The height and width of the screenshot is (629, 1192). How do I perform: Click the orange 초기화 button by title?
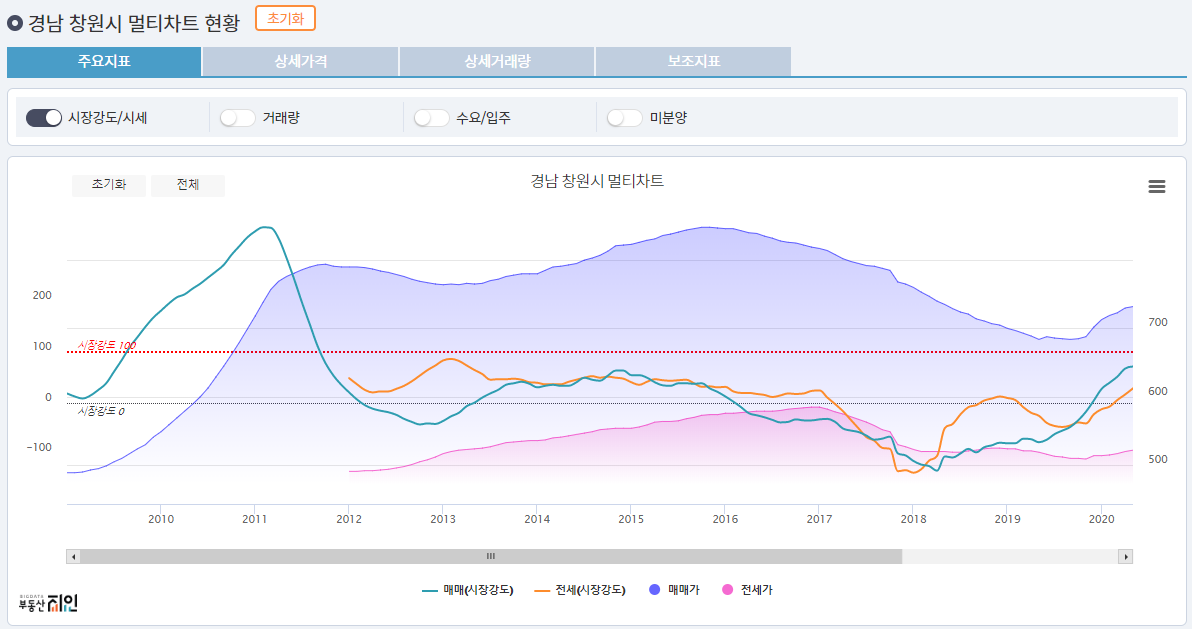285,18
